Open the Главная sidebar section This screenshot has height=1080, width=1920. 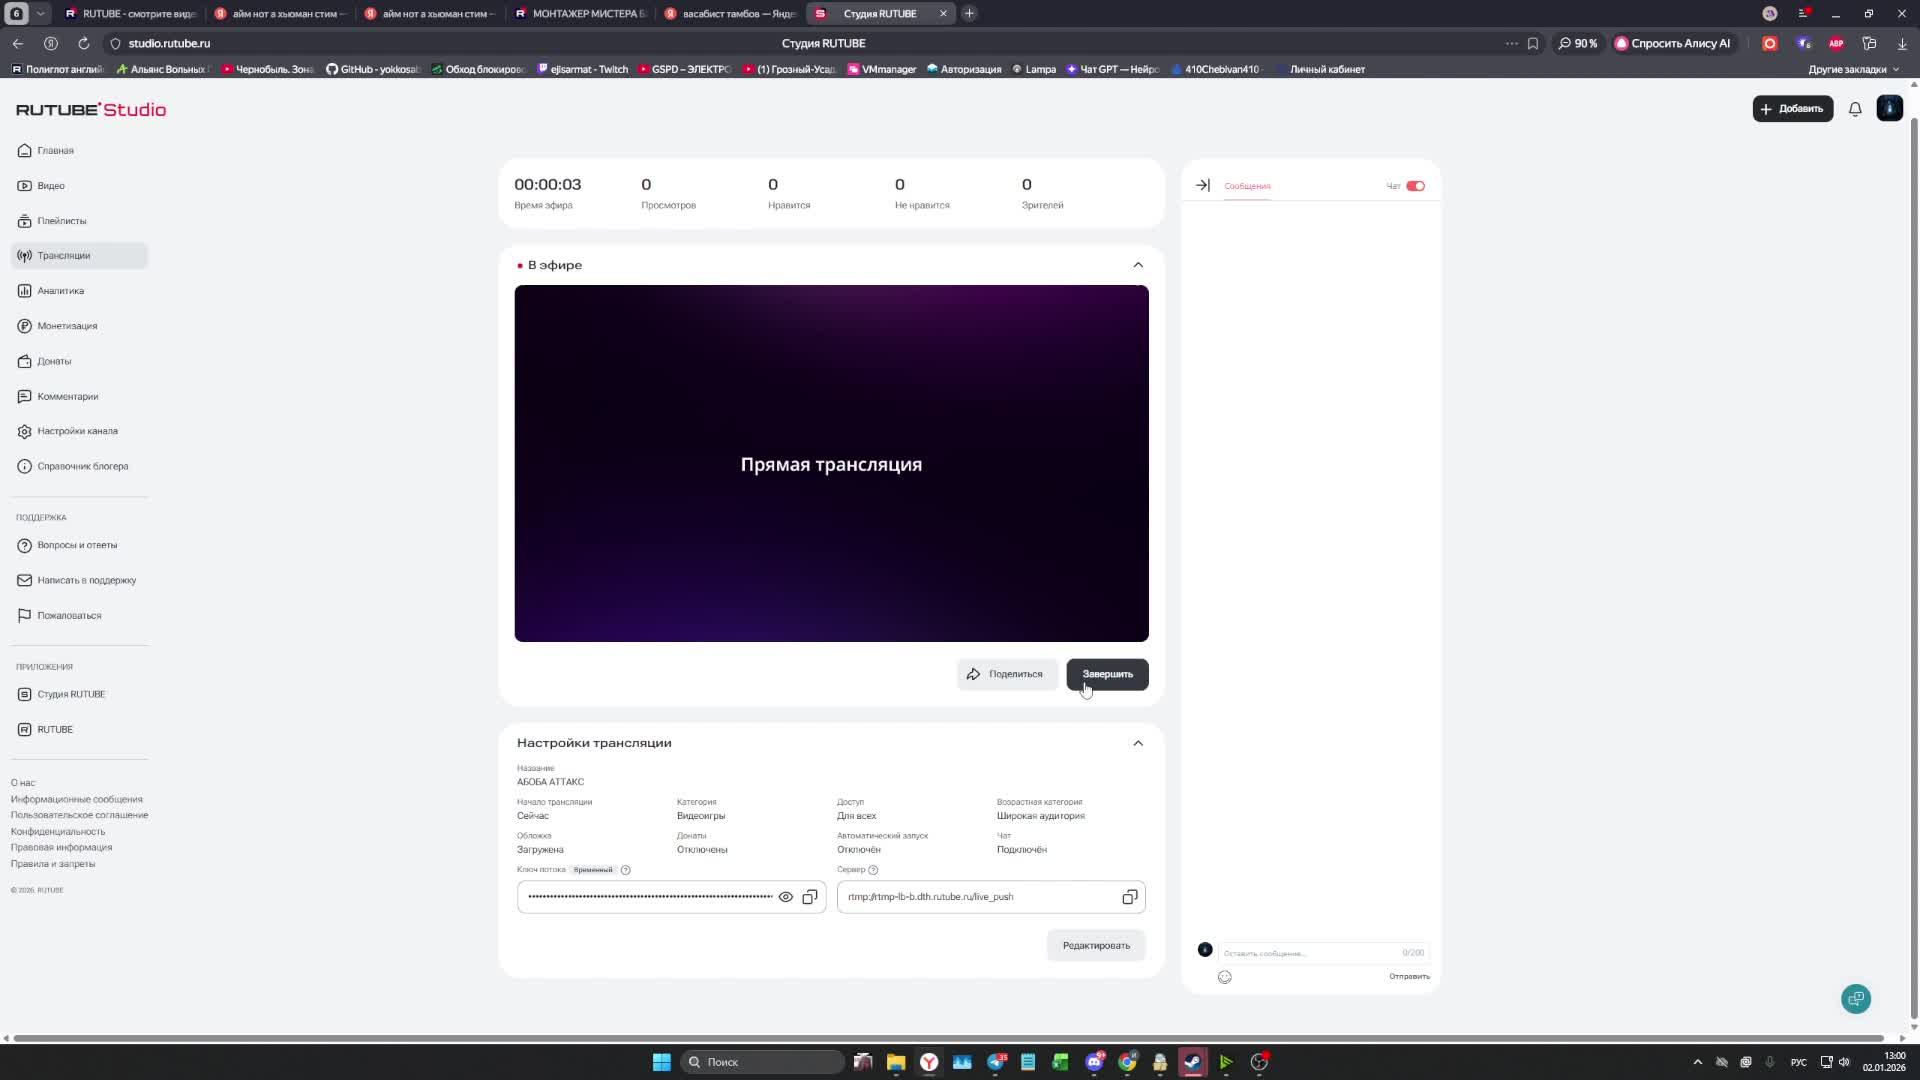coord(80,150)
